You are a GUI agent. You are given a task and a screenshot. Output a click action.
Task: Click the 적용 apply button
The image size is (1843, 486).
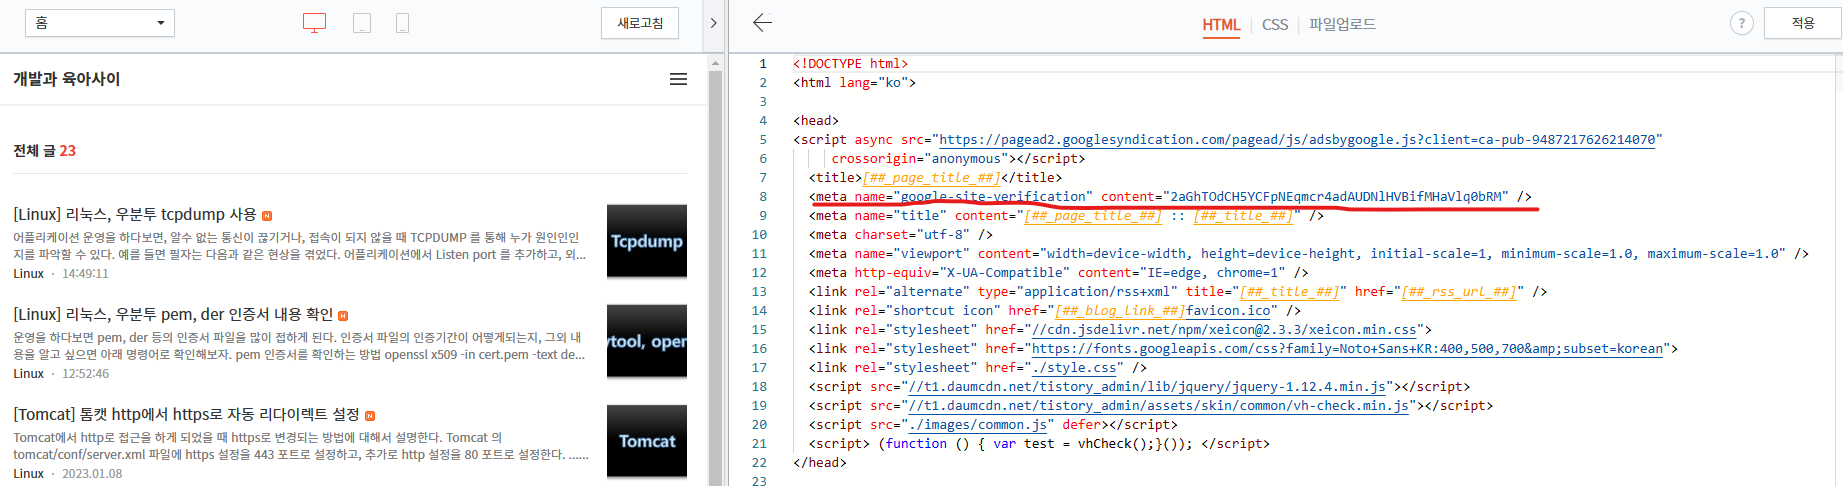coord(1803,23)
